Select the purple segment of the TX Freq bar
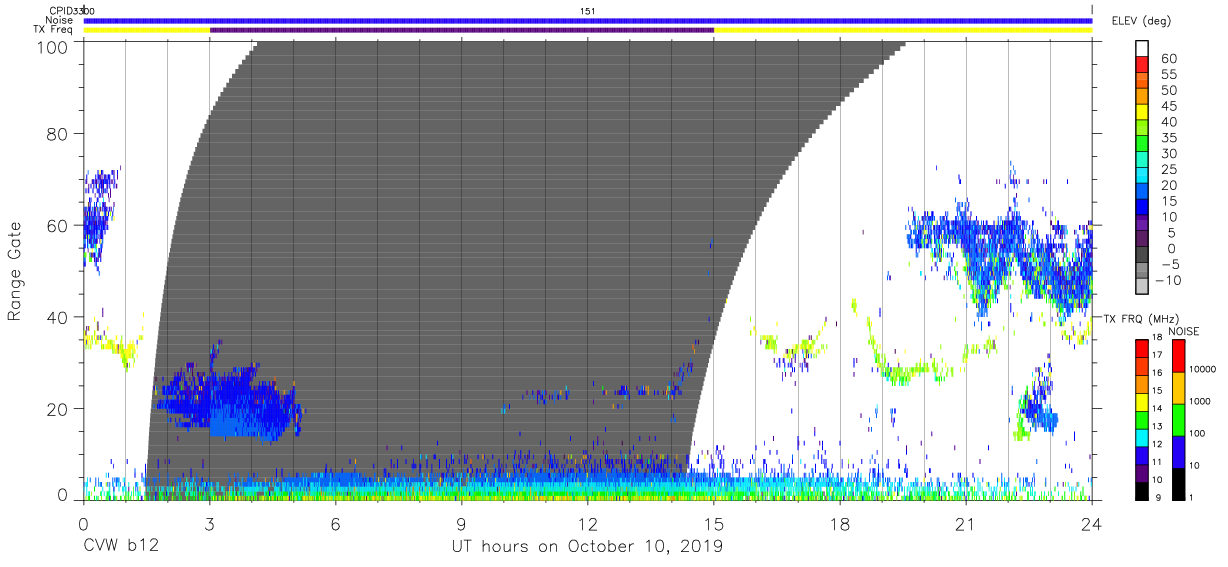The height and width of the screenshot is (567, 1228). tap(462, 30)
